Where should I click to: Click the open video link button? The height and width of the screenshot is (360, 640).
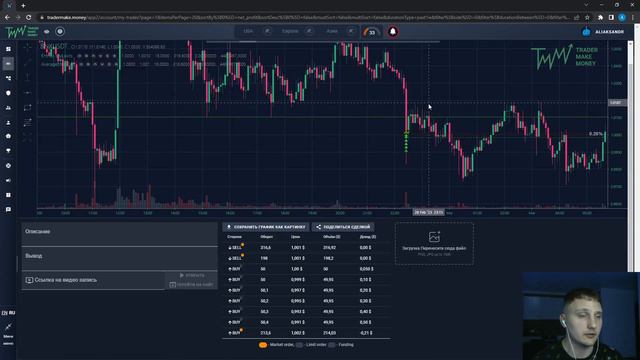point(191,276)
